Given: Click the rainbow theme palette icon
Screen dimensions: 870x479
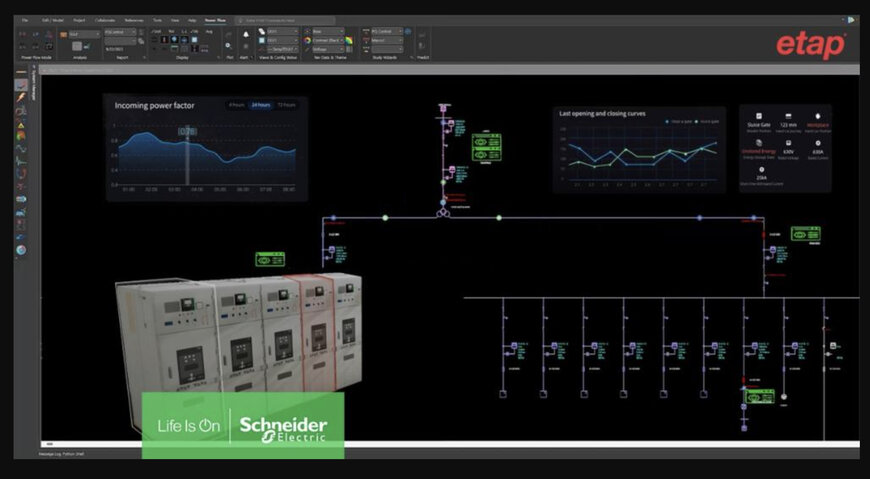Looking at the screenshot, I should point(349,41).
